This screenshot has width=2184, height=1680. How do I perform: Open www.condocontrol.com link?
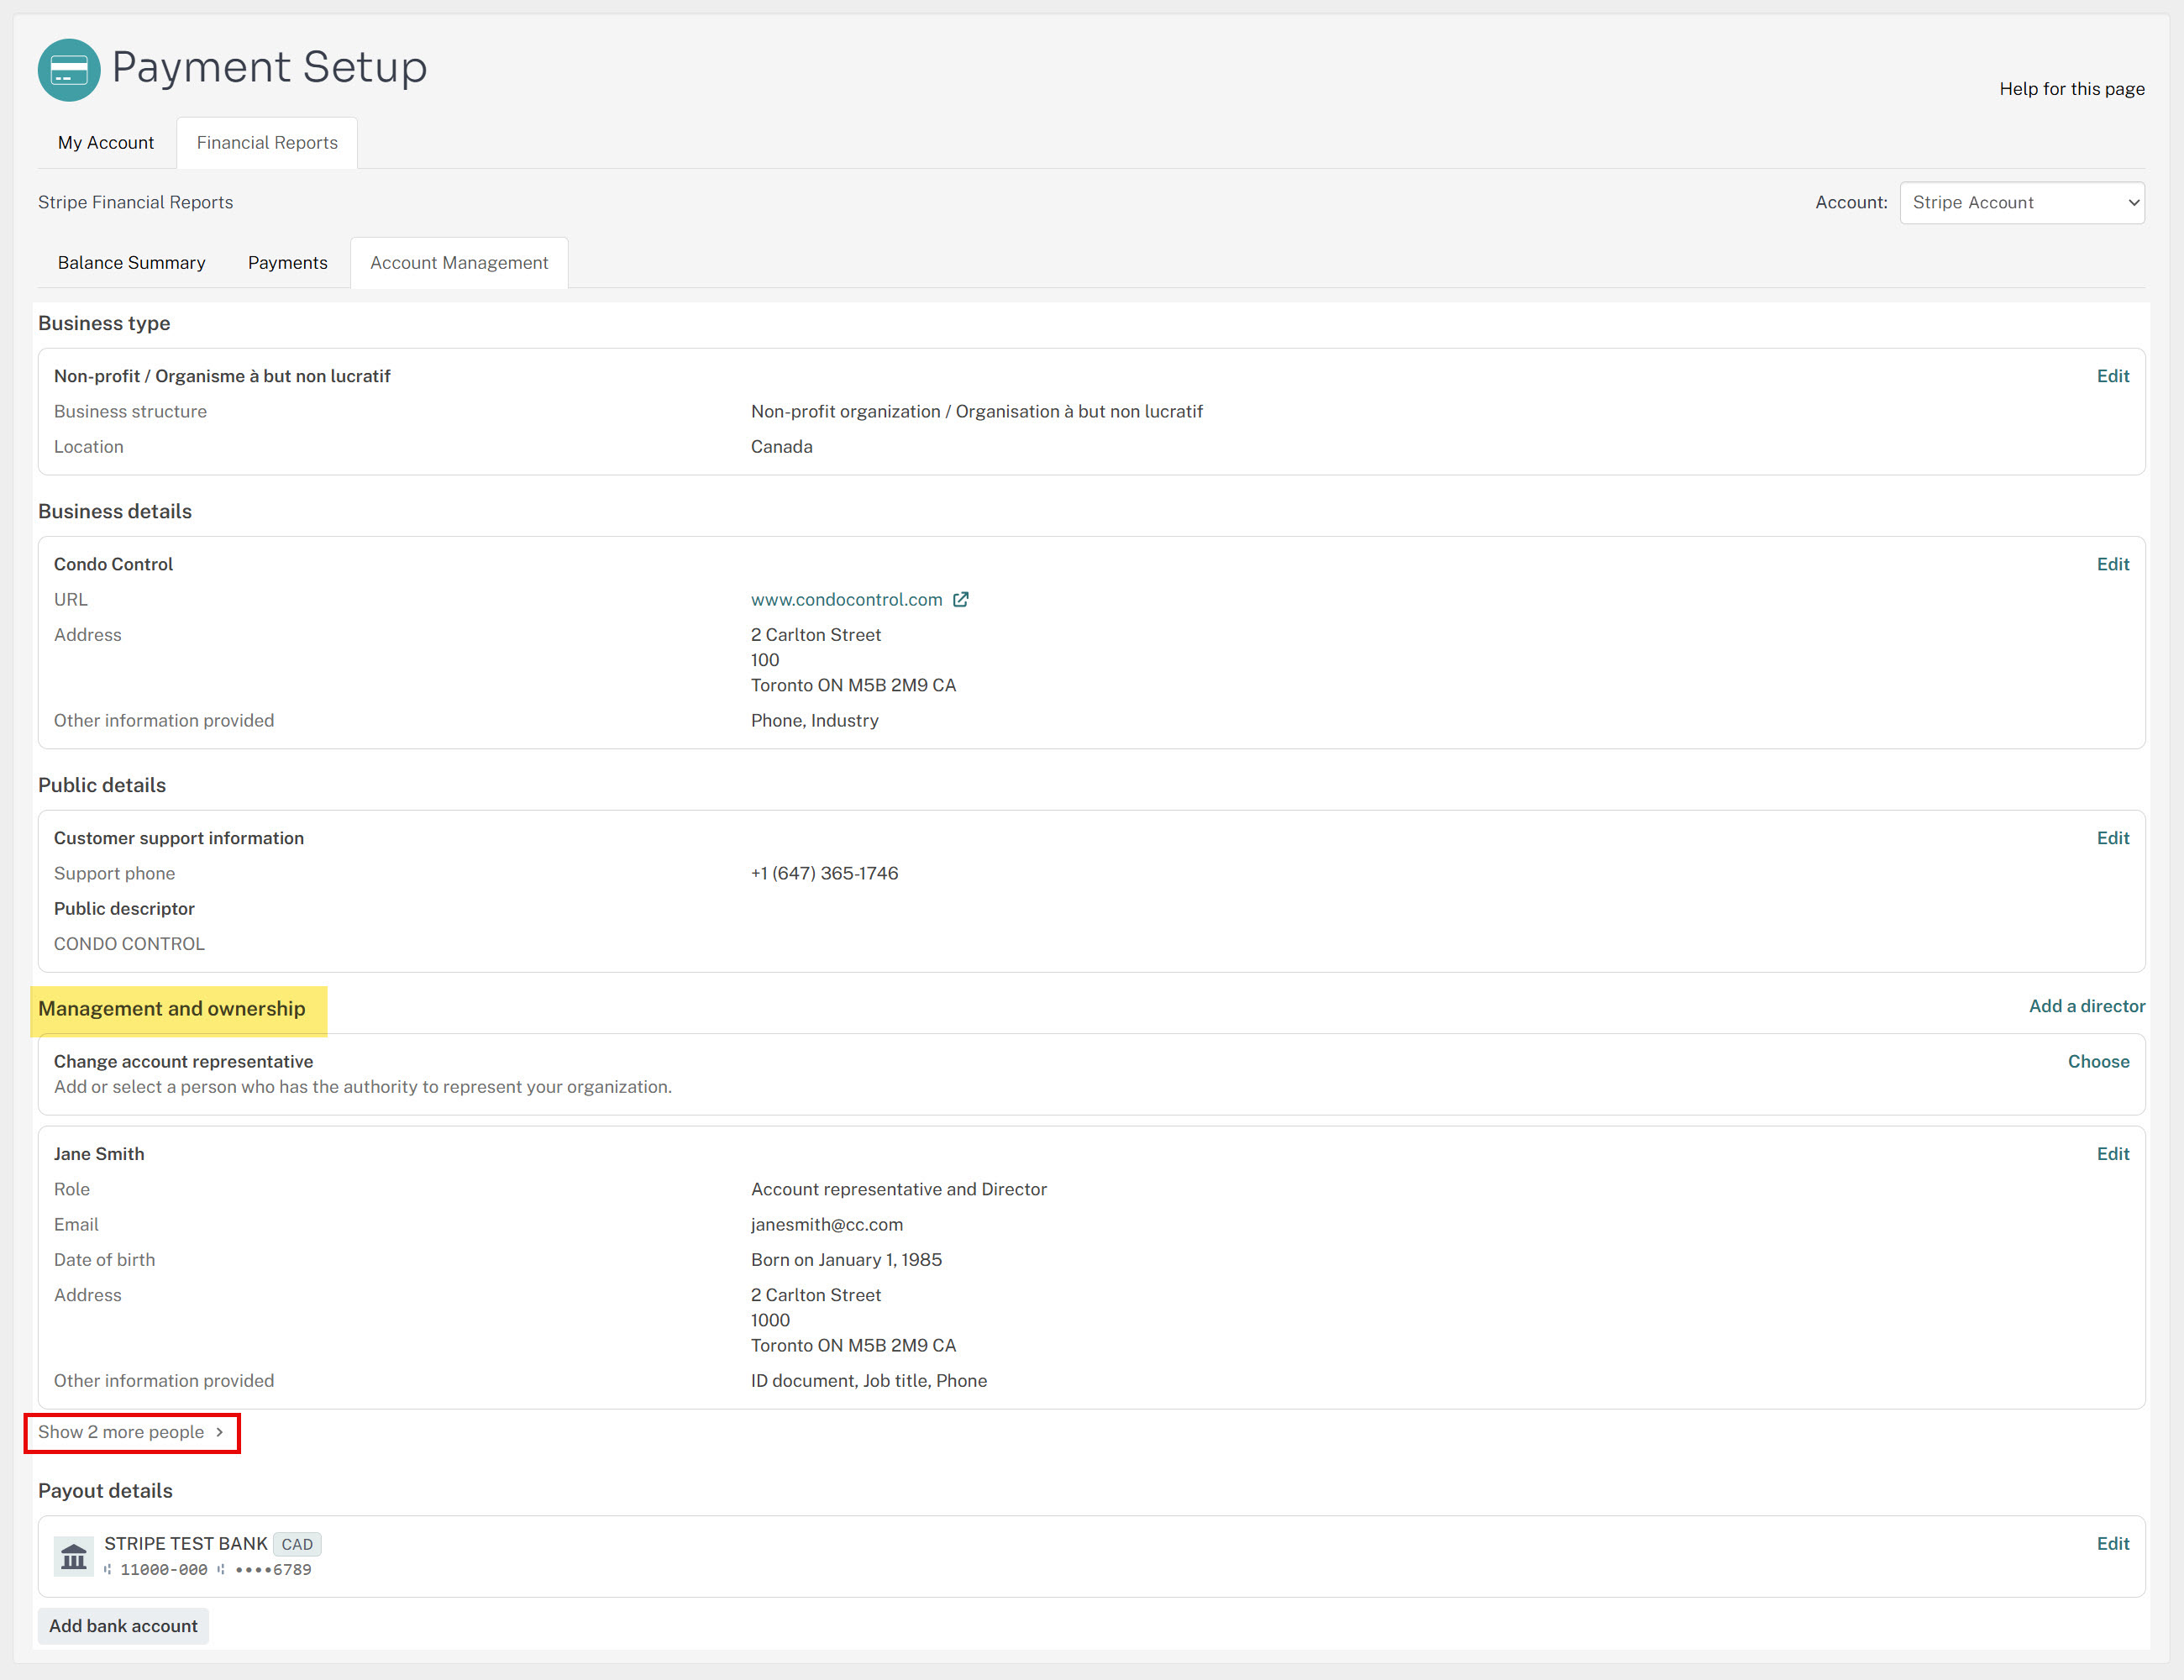pyautogui.click(x=847, y=600)
